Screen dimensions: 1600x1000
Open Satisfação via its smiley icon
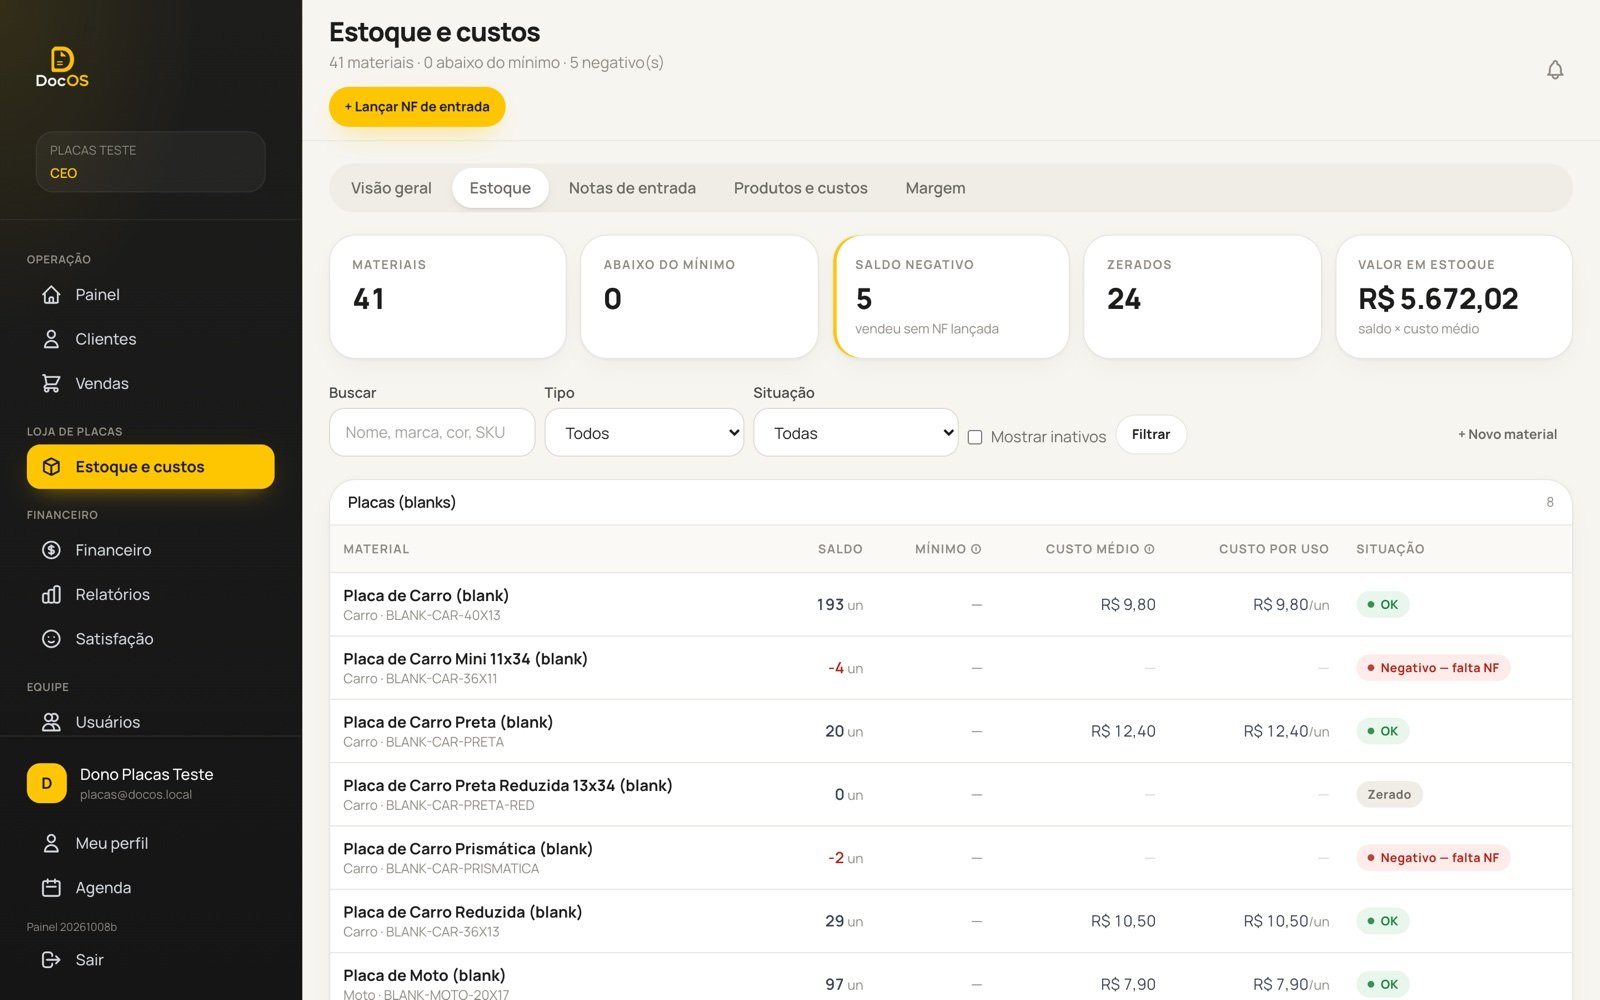point(51,639)
